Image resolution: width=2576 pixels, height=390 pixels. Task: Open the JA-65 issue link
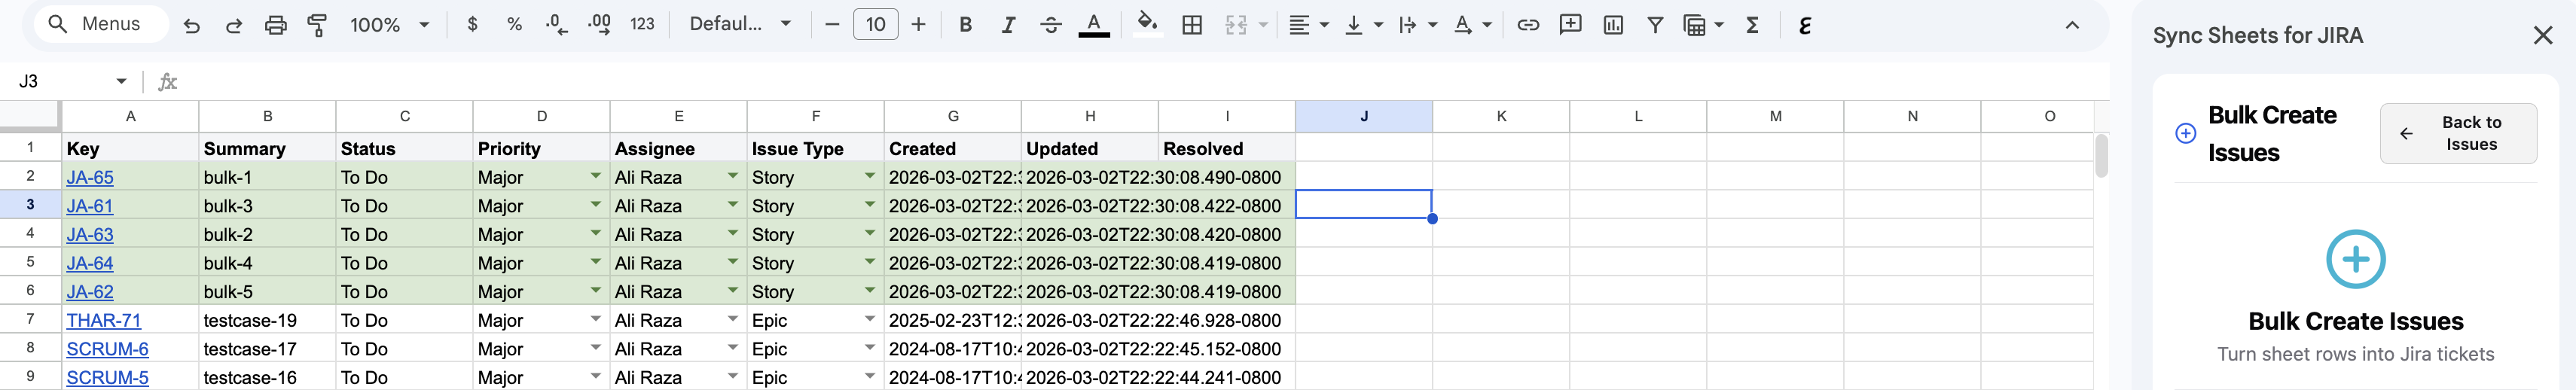(x=89, y=177)
